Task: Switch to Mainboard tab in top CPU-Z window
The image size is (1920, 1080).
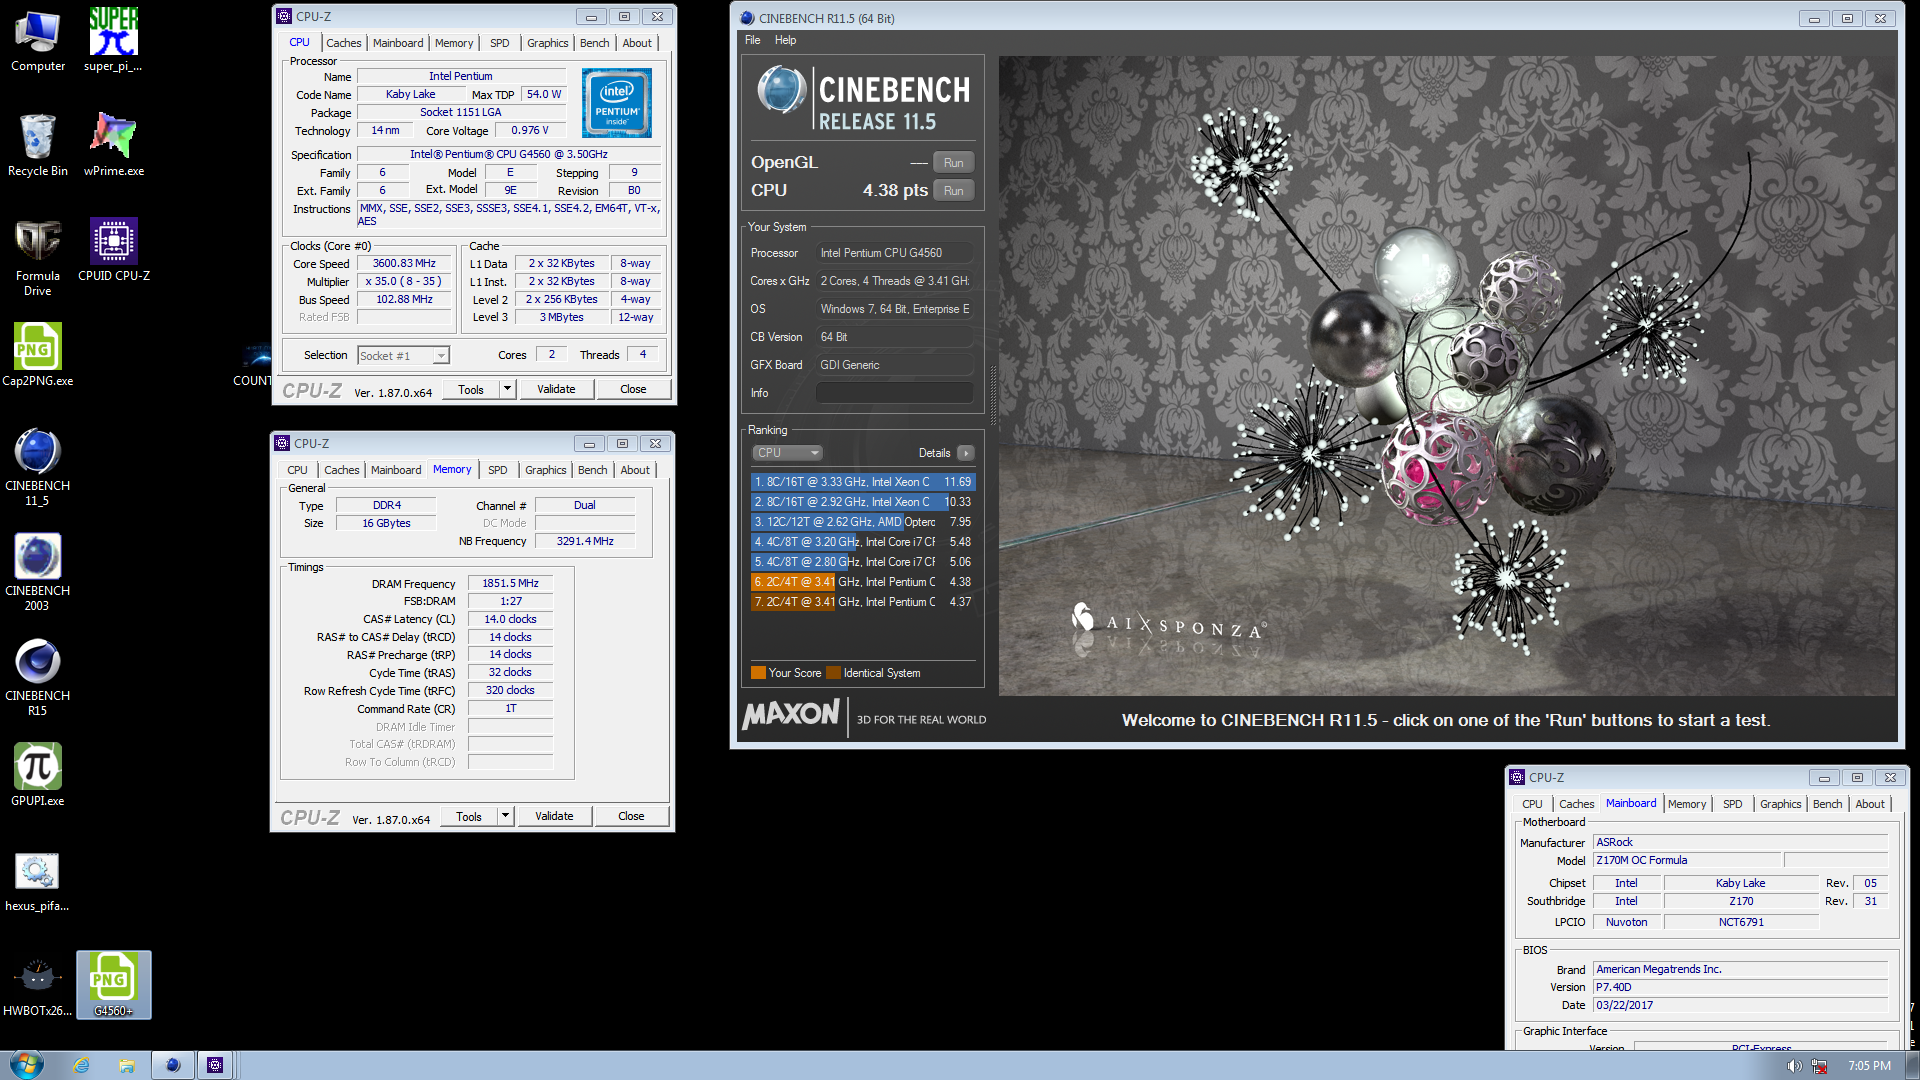Action: 398,43
